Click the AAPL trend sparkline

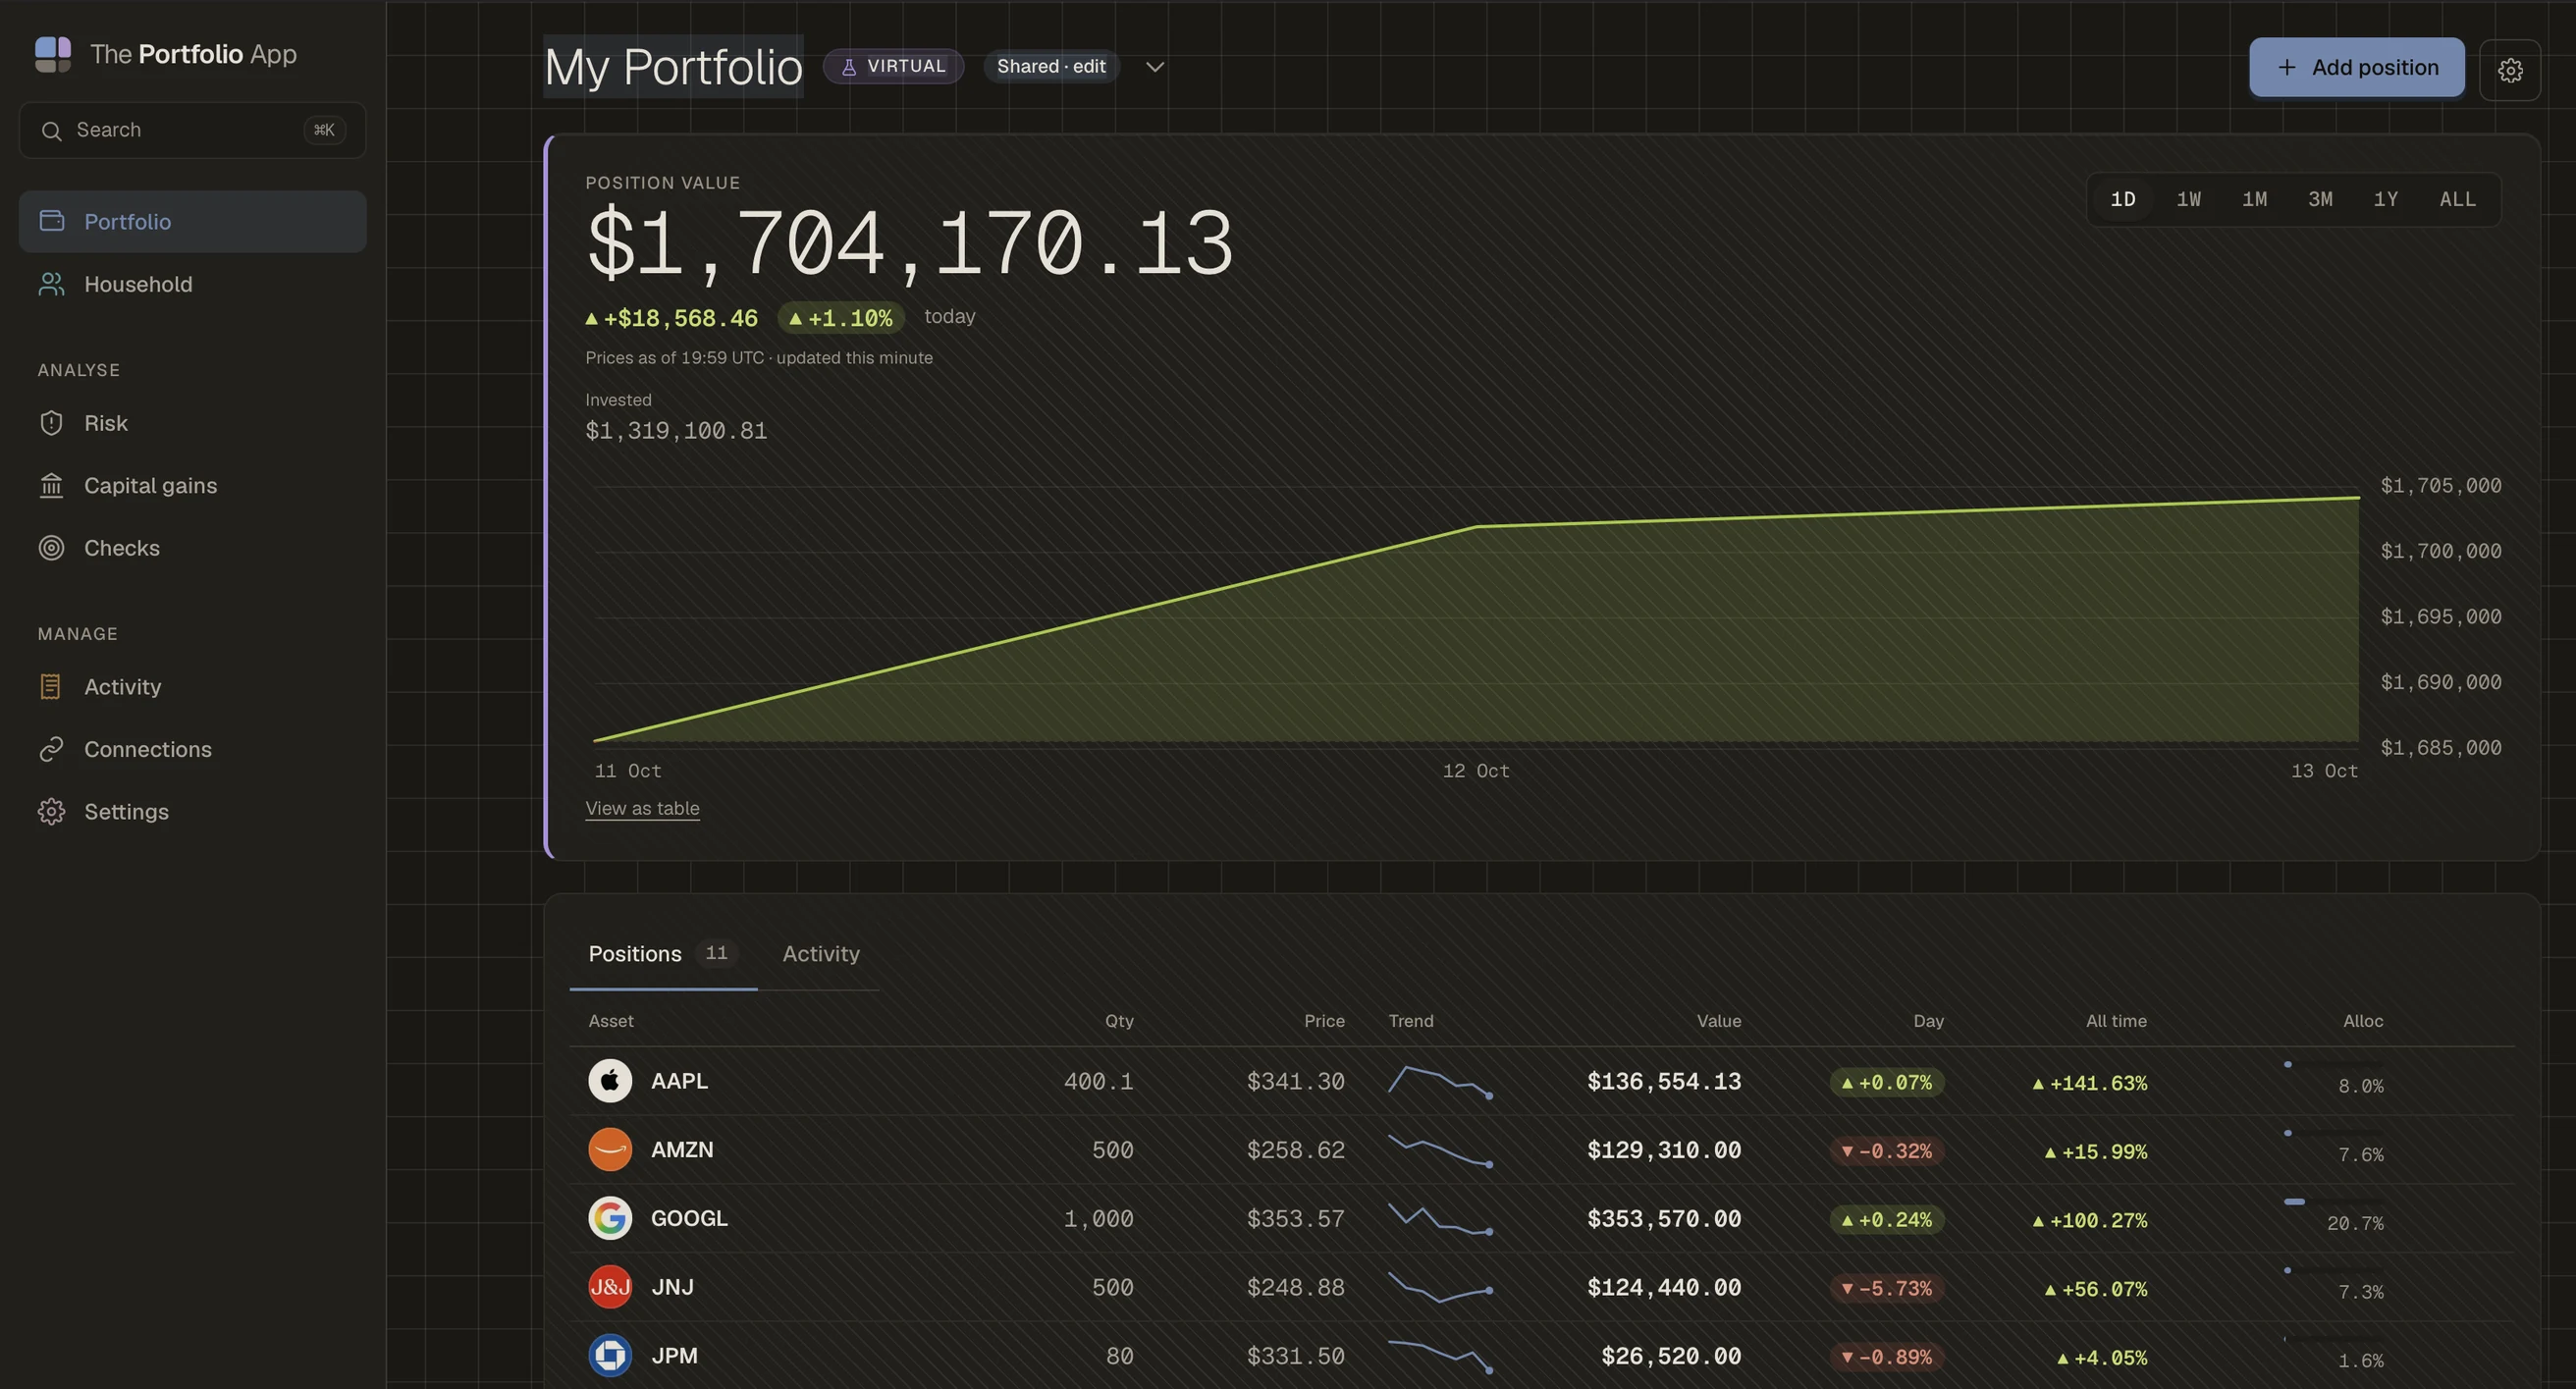click(1440, 1082)
